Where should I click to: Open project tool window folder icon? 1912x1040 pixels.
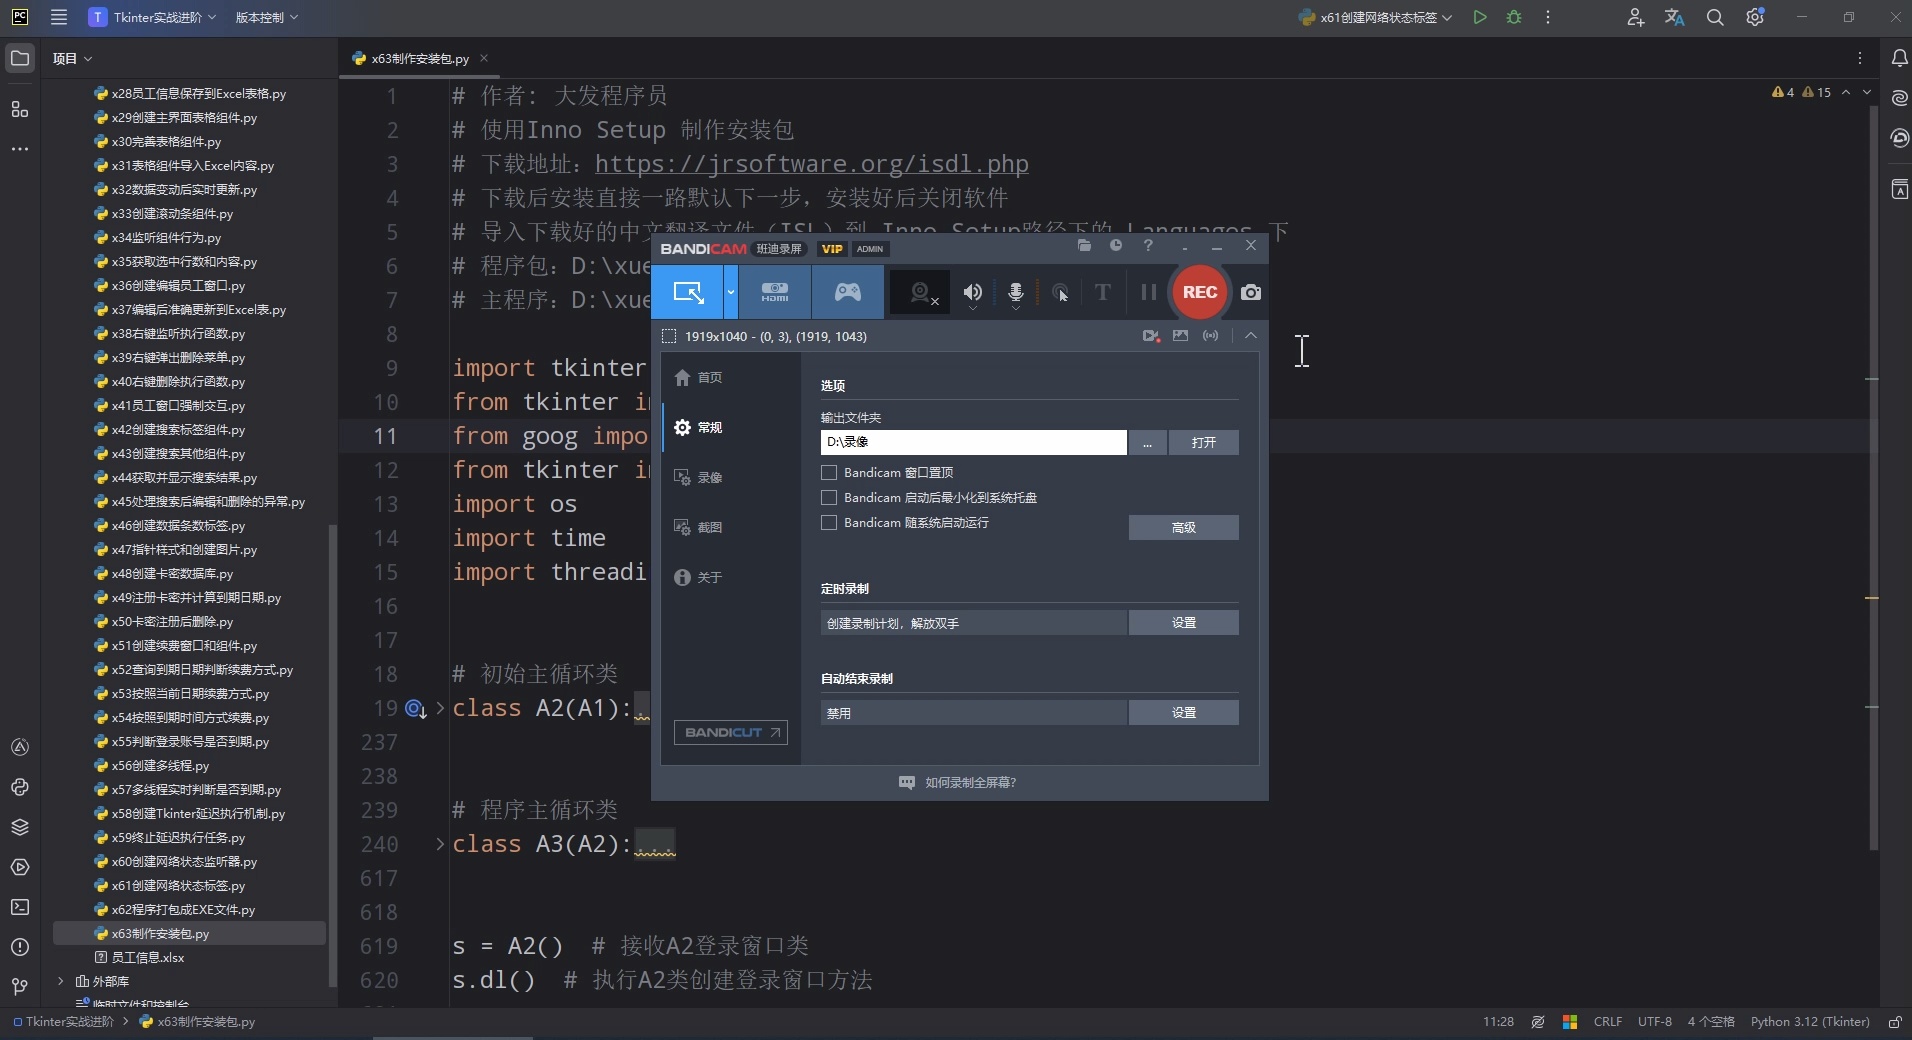click(19, 58)
